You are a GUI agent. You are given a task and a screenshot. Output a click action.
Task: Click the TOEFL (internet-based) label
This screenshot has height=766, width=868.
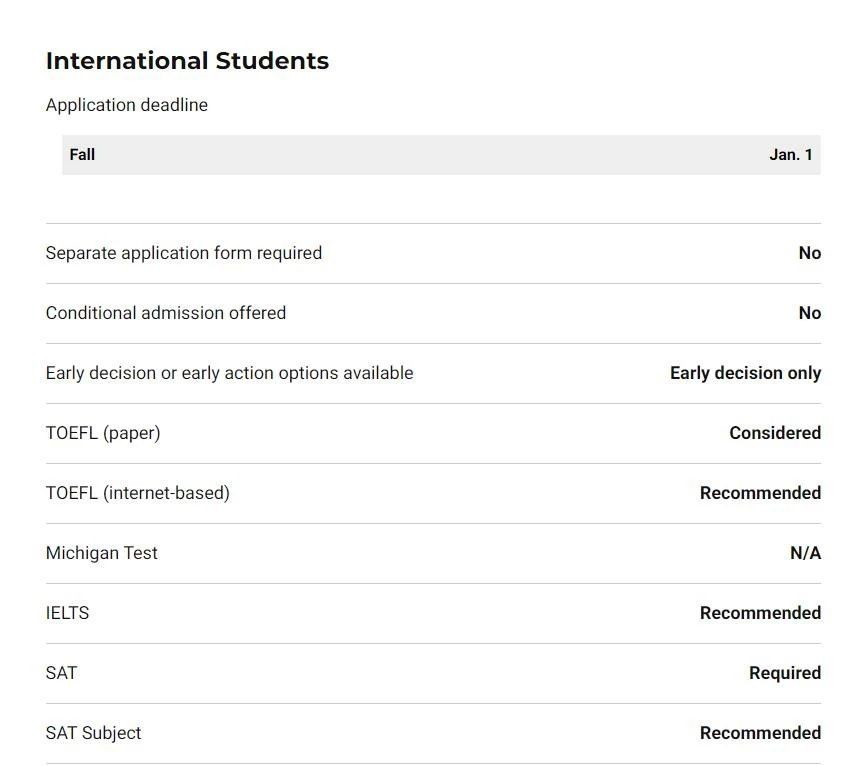[138, 493]
